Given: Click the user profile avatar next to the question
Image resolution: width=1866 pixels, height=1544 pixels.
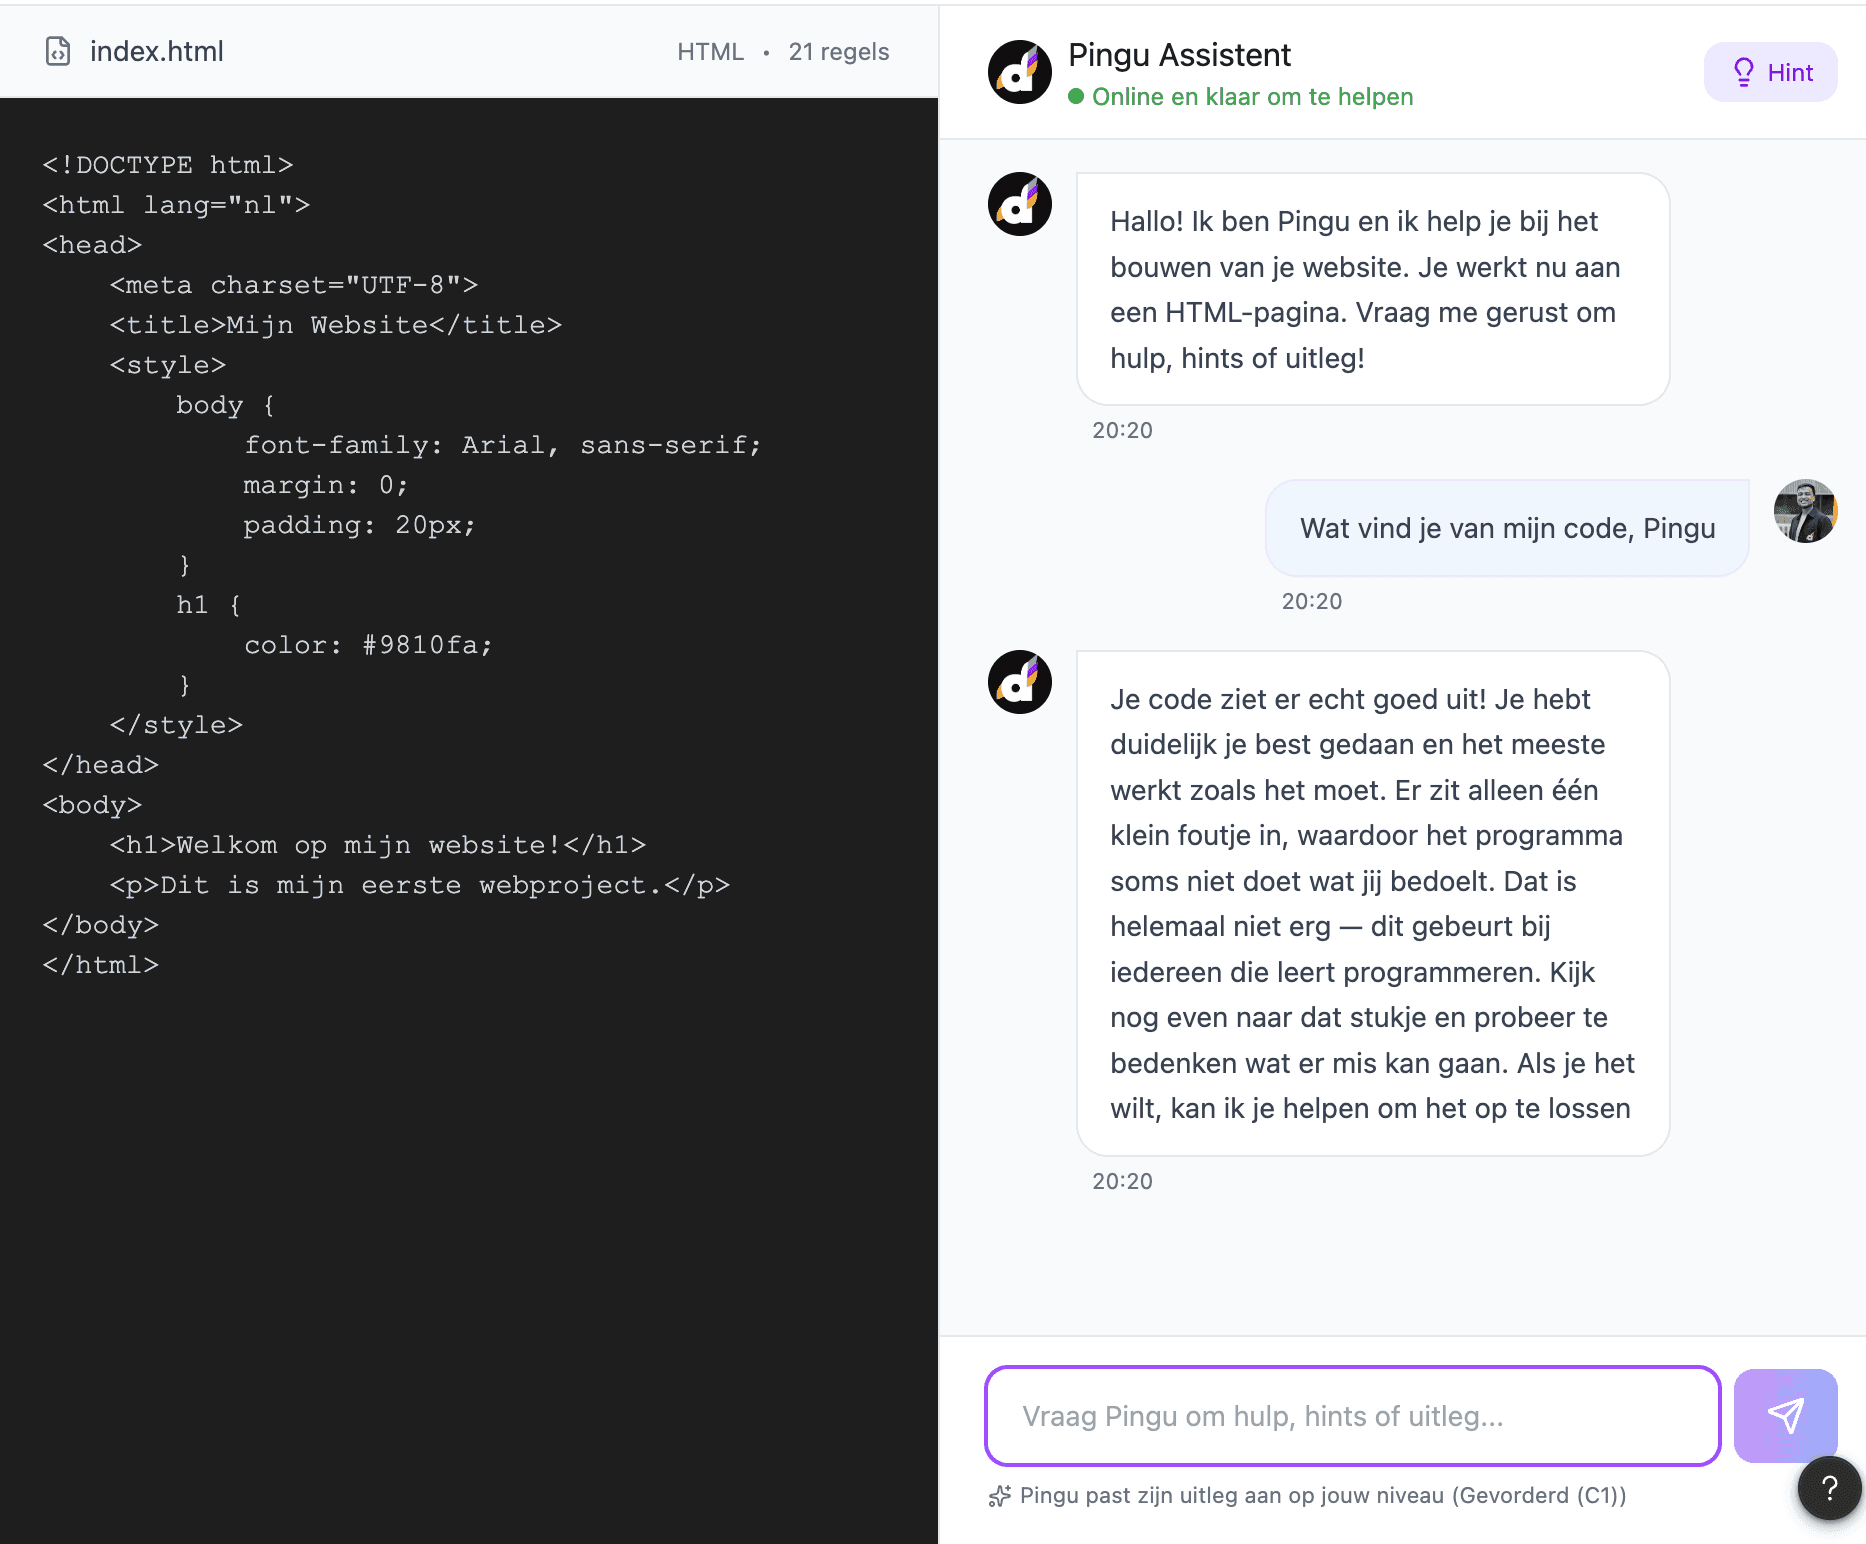Looking at the screenshot, I should click(1806, 511).
